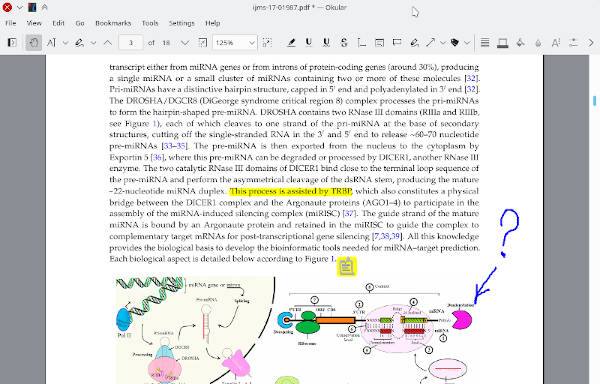Open the Bookmarks menu
The width and height of the screenshot is (600, 384).
[x=113, y=23]
